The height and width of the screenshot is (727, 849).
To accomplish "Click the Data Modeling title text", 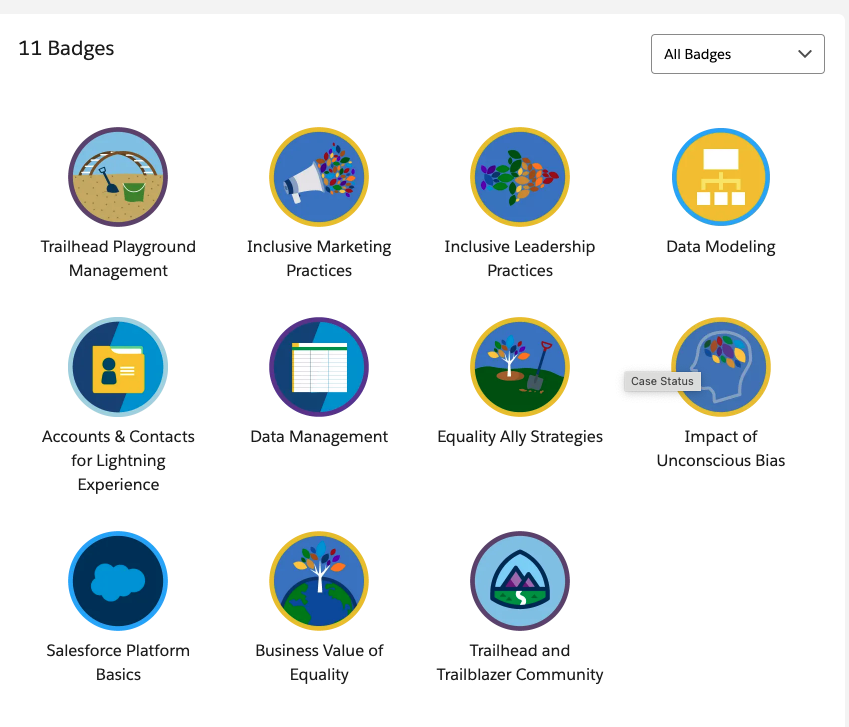I will click(x=721, y=247).
